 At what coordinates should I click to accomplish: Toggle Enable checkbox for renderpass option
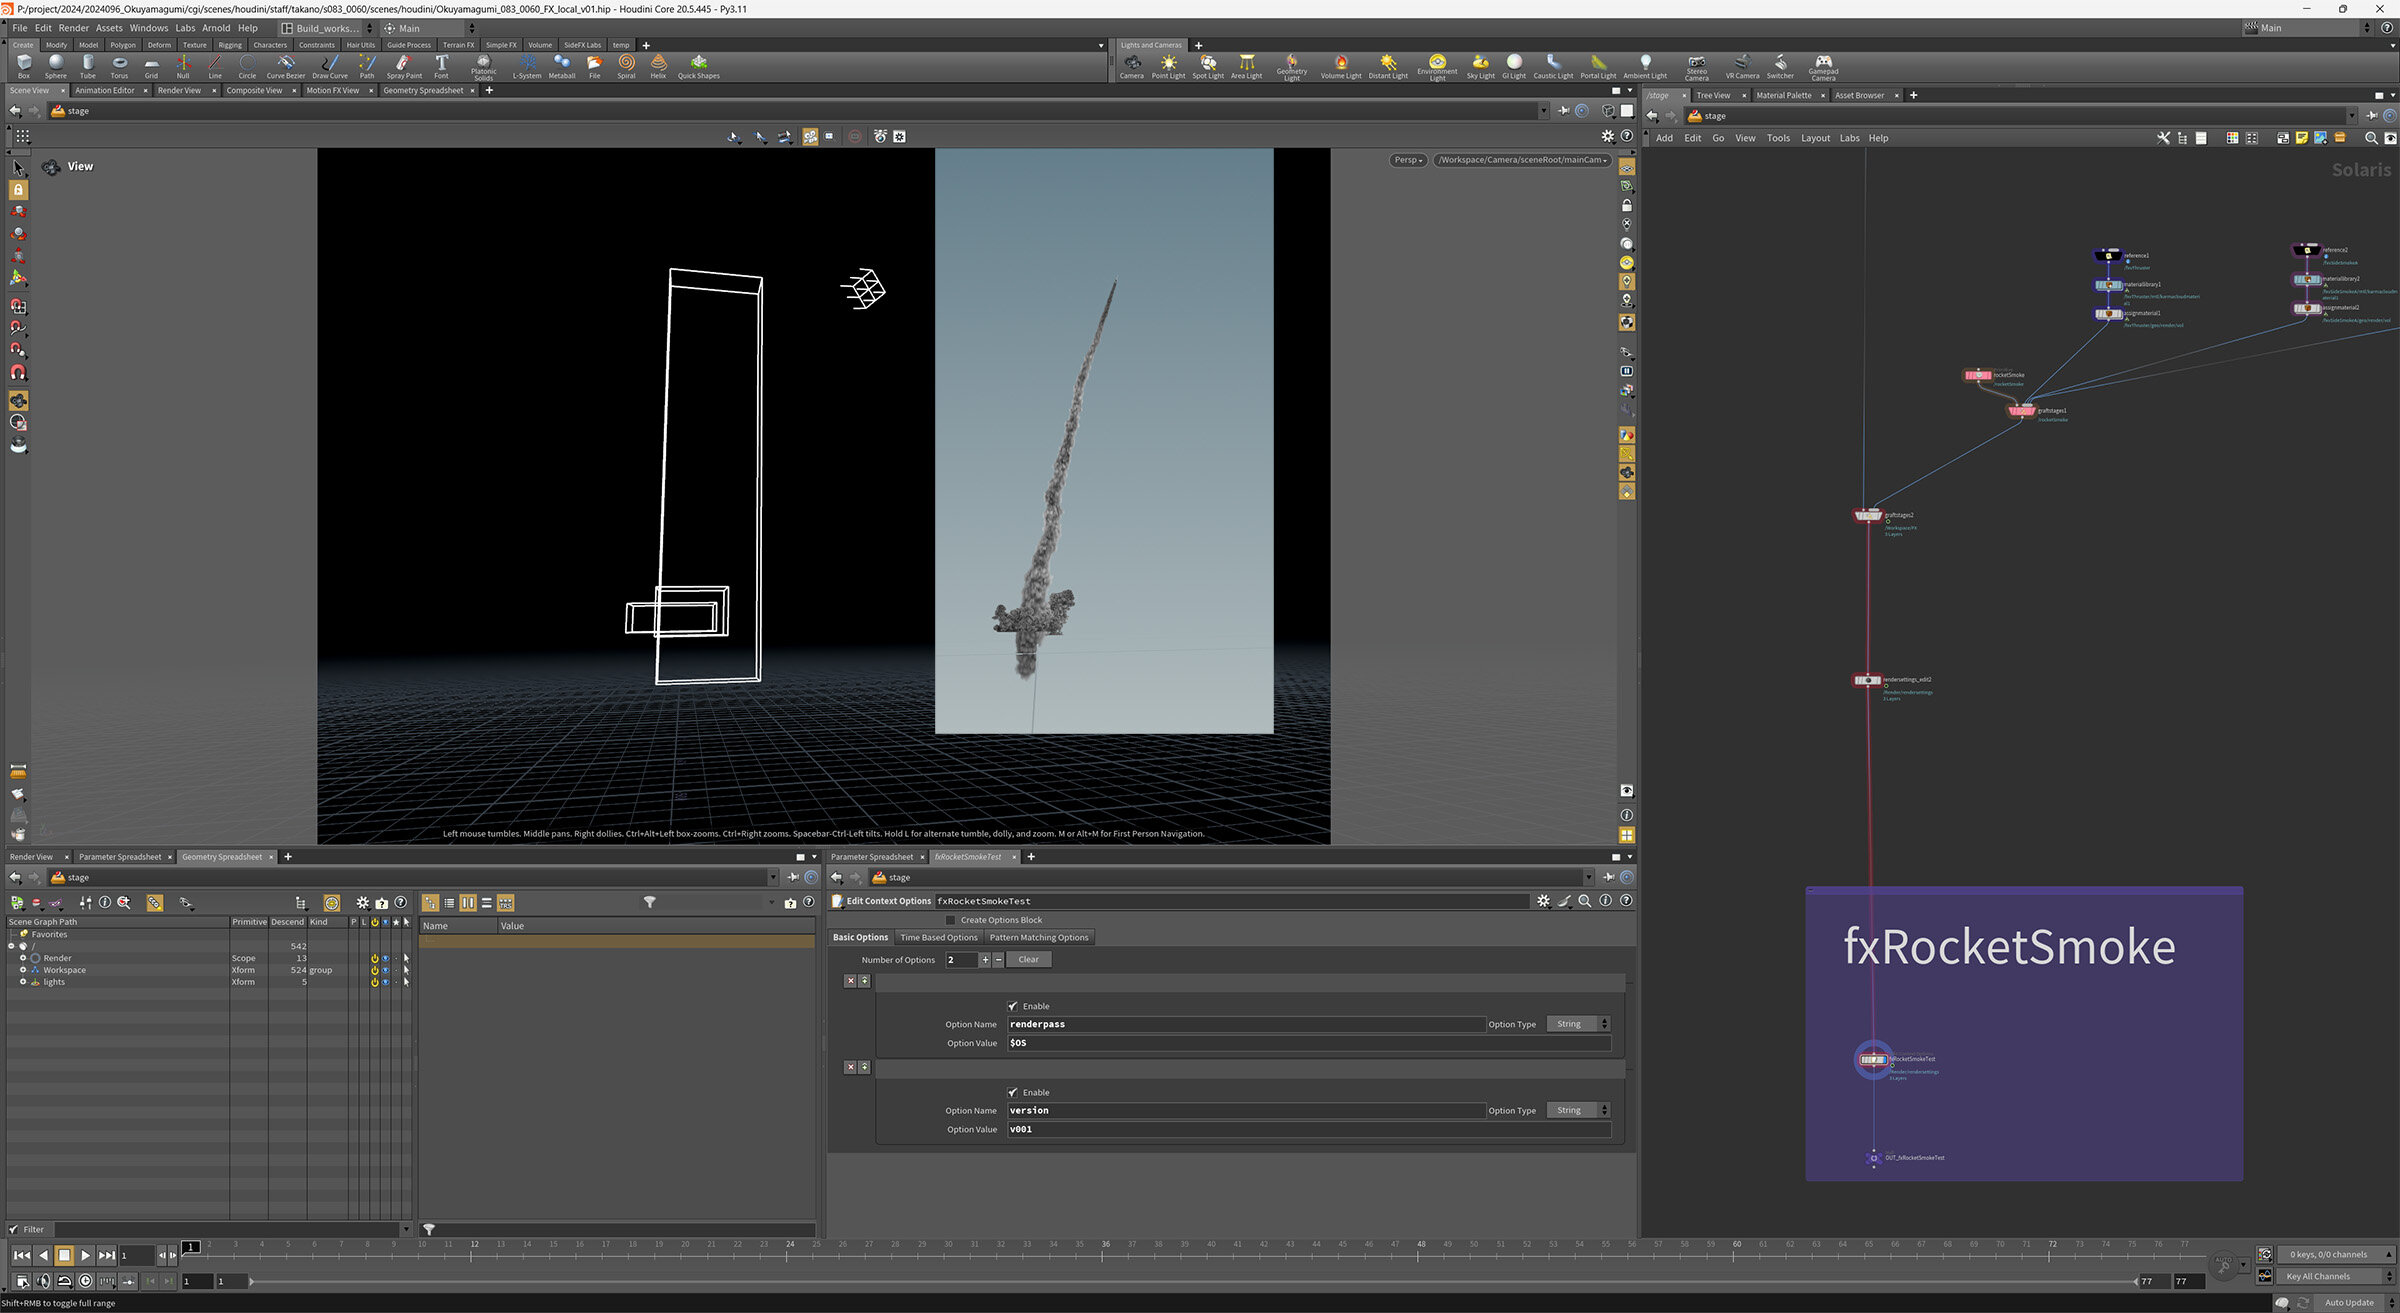(1013, 1006)
